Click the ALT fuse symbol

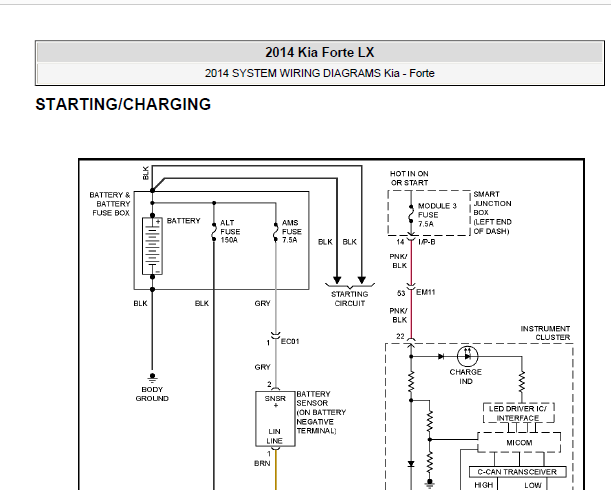[214, 232]
